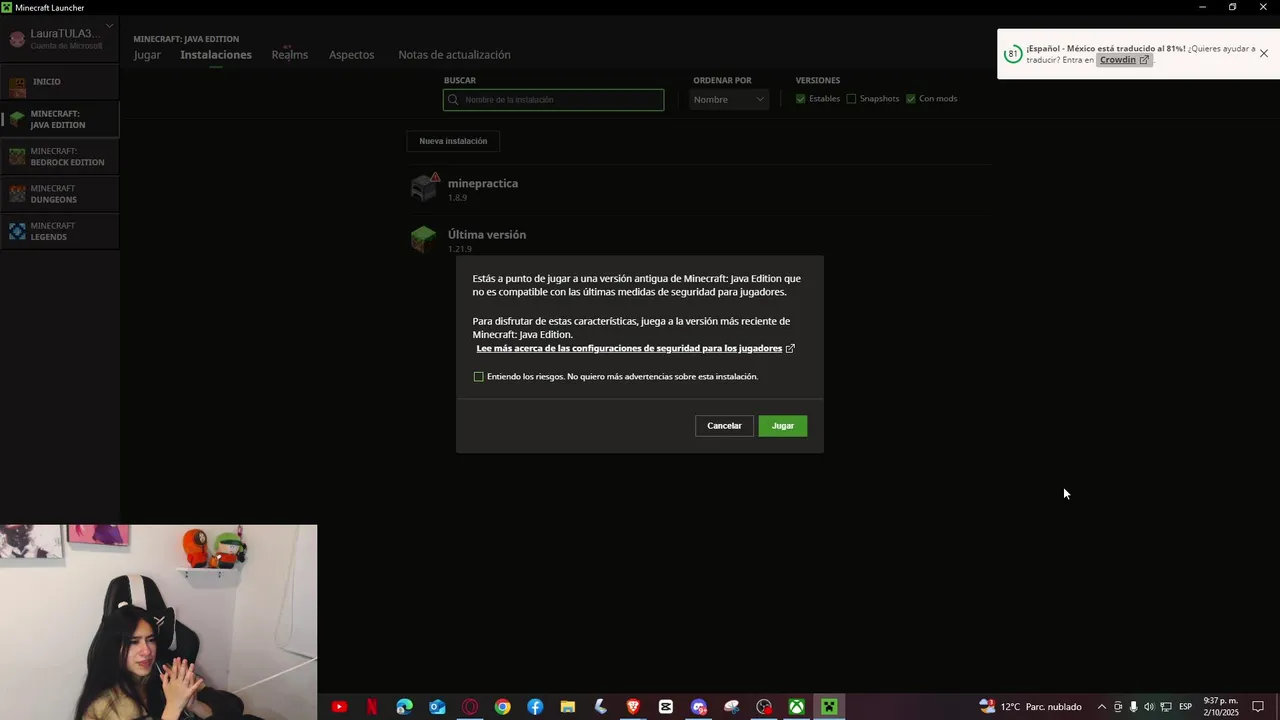1280x720 pixels.
Task: Launch Microsoft Edge from the taskbar
Action: (404, 707)
